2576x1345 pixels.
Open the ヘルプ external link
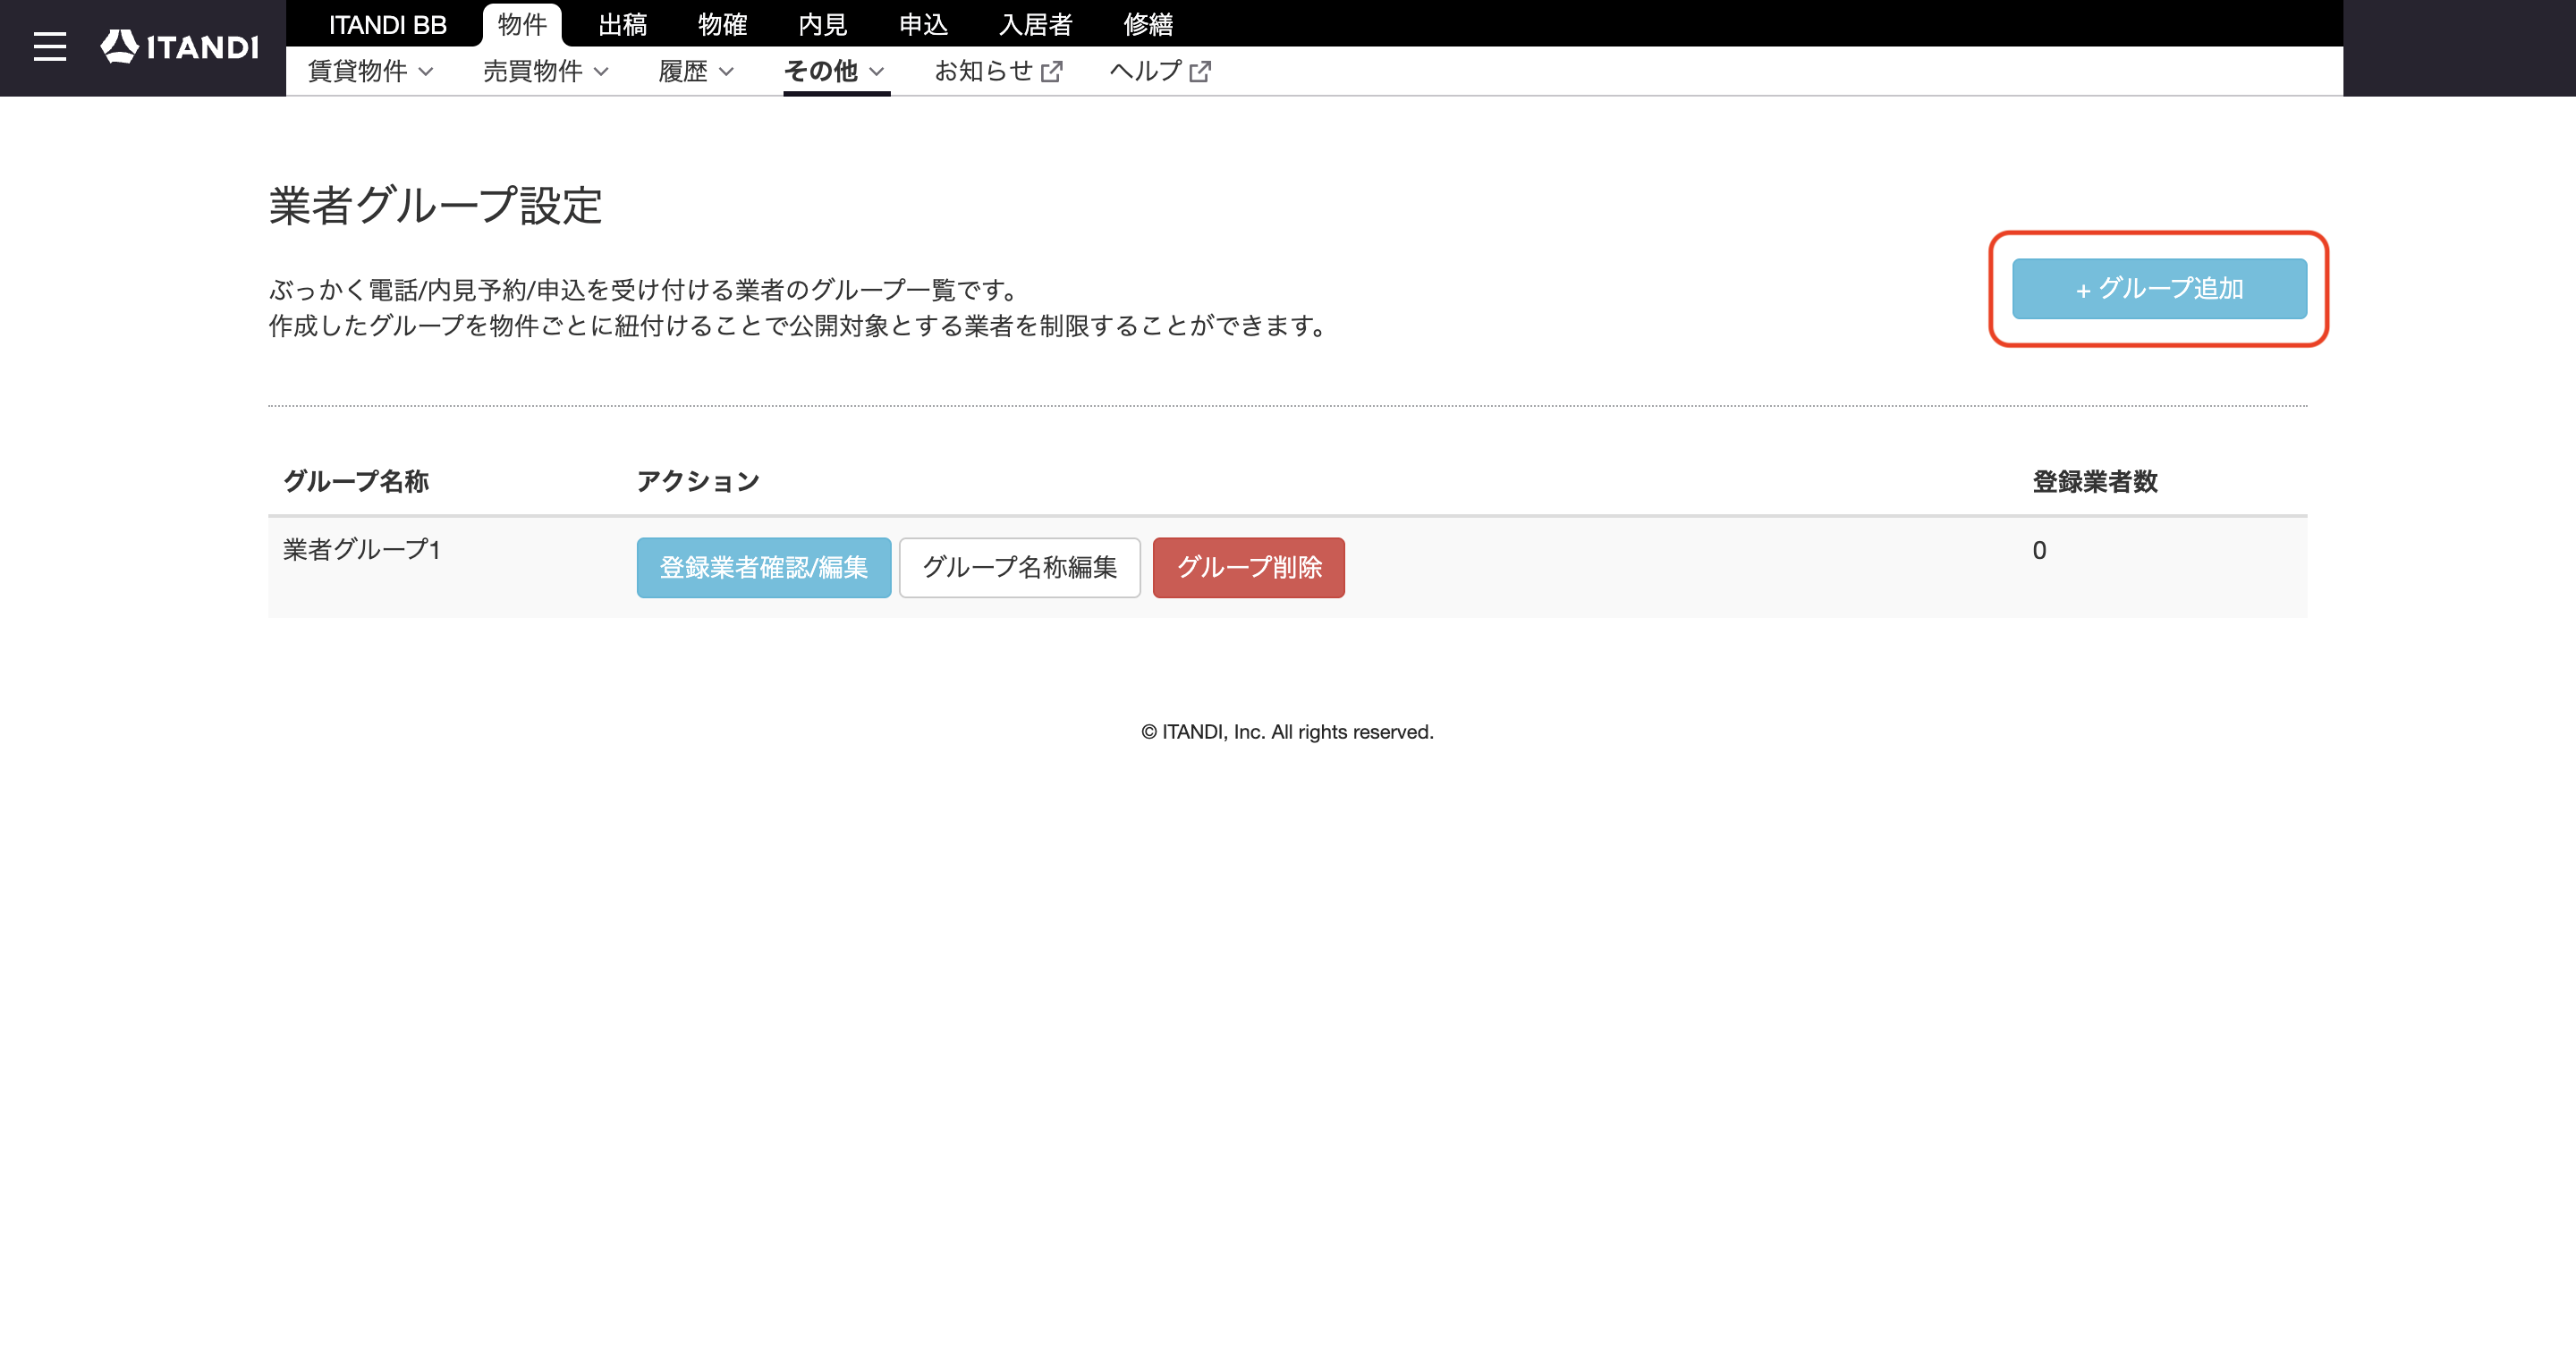(x=1160, y=71)
